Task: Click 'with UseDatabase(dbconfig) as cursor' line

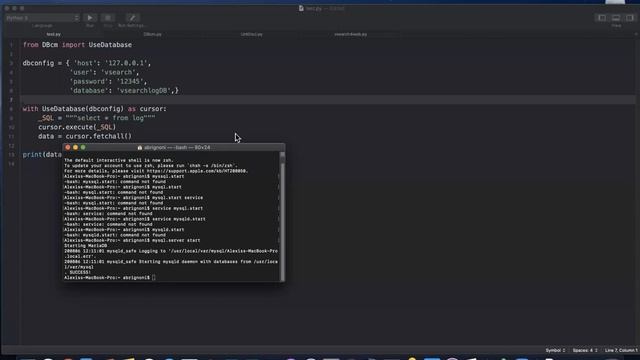Action: [94, 109]
